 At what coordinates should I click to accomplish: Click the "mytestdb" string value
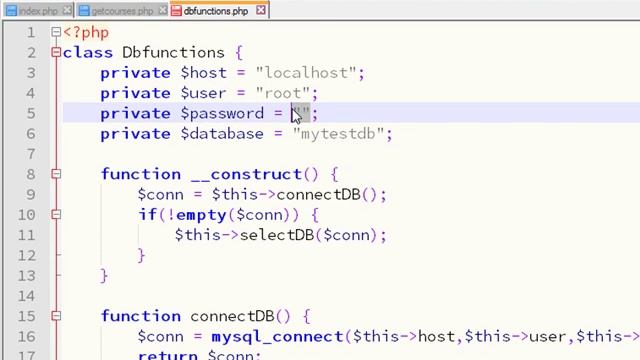point(338,134)
